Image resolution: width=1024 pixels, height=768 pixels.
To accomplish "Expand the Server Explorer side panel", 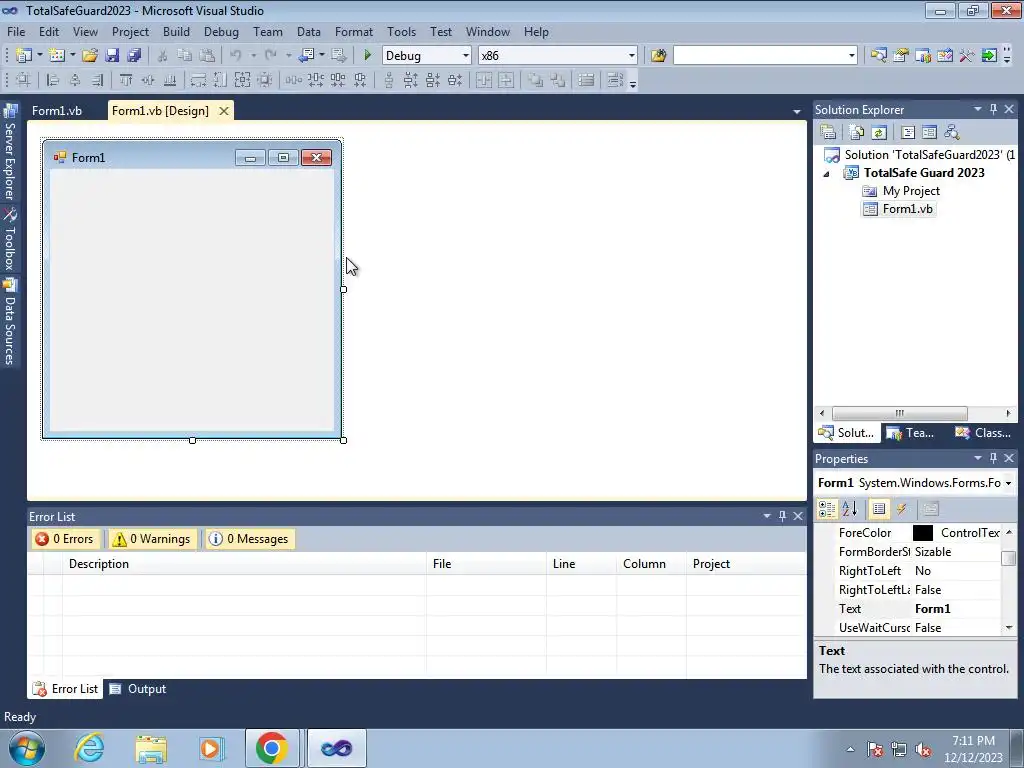I will click(x=10, y=153).
